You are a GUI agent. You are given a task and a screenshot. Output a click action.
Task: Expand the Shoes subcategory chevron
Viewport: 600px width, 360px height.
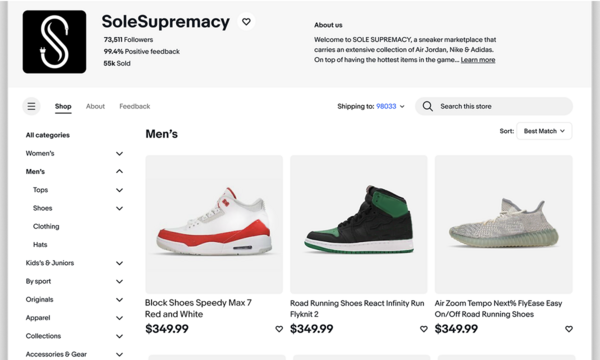pos(119,209)
